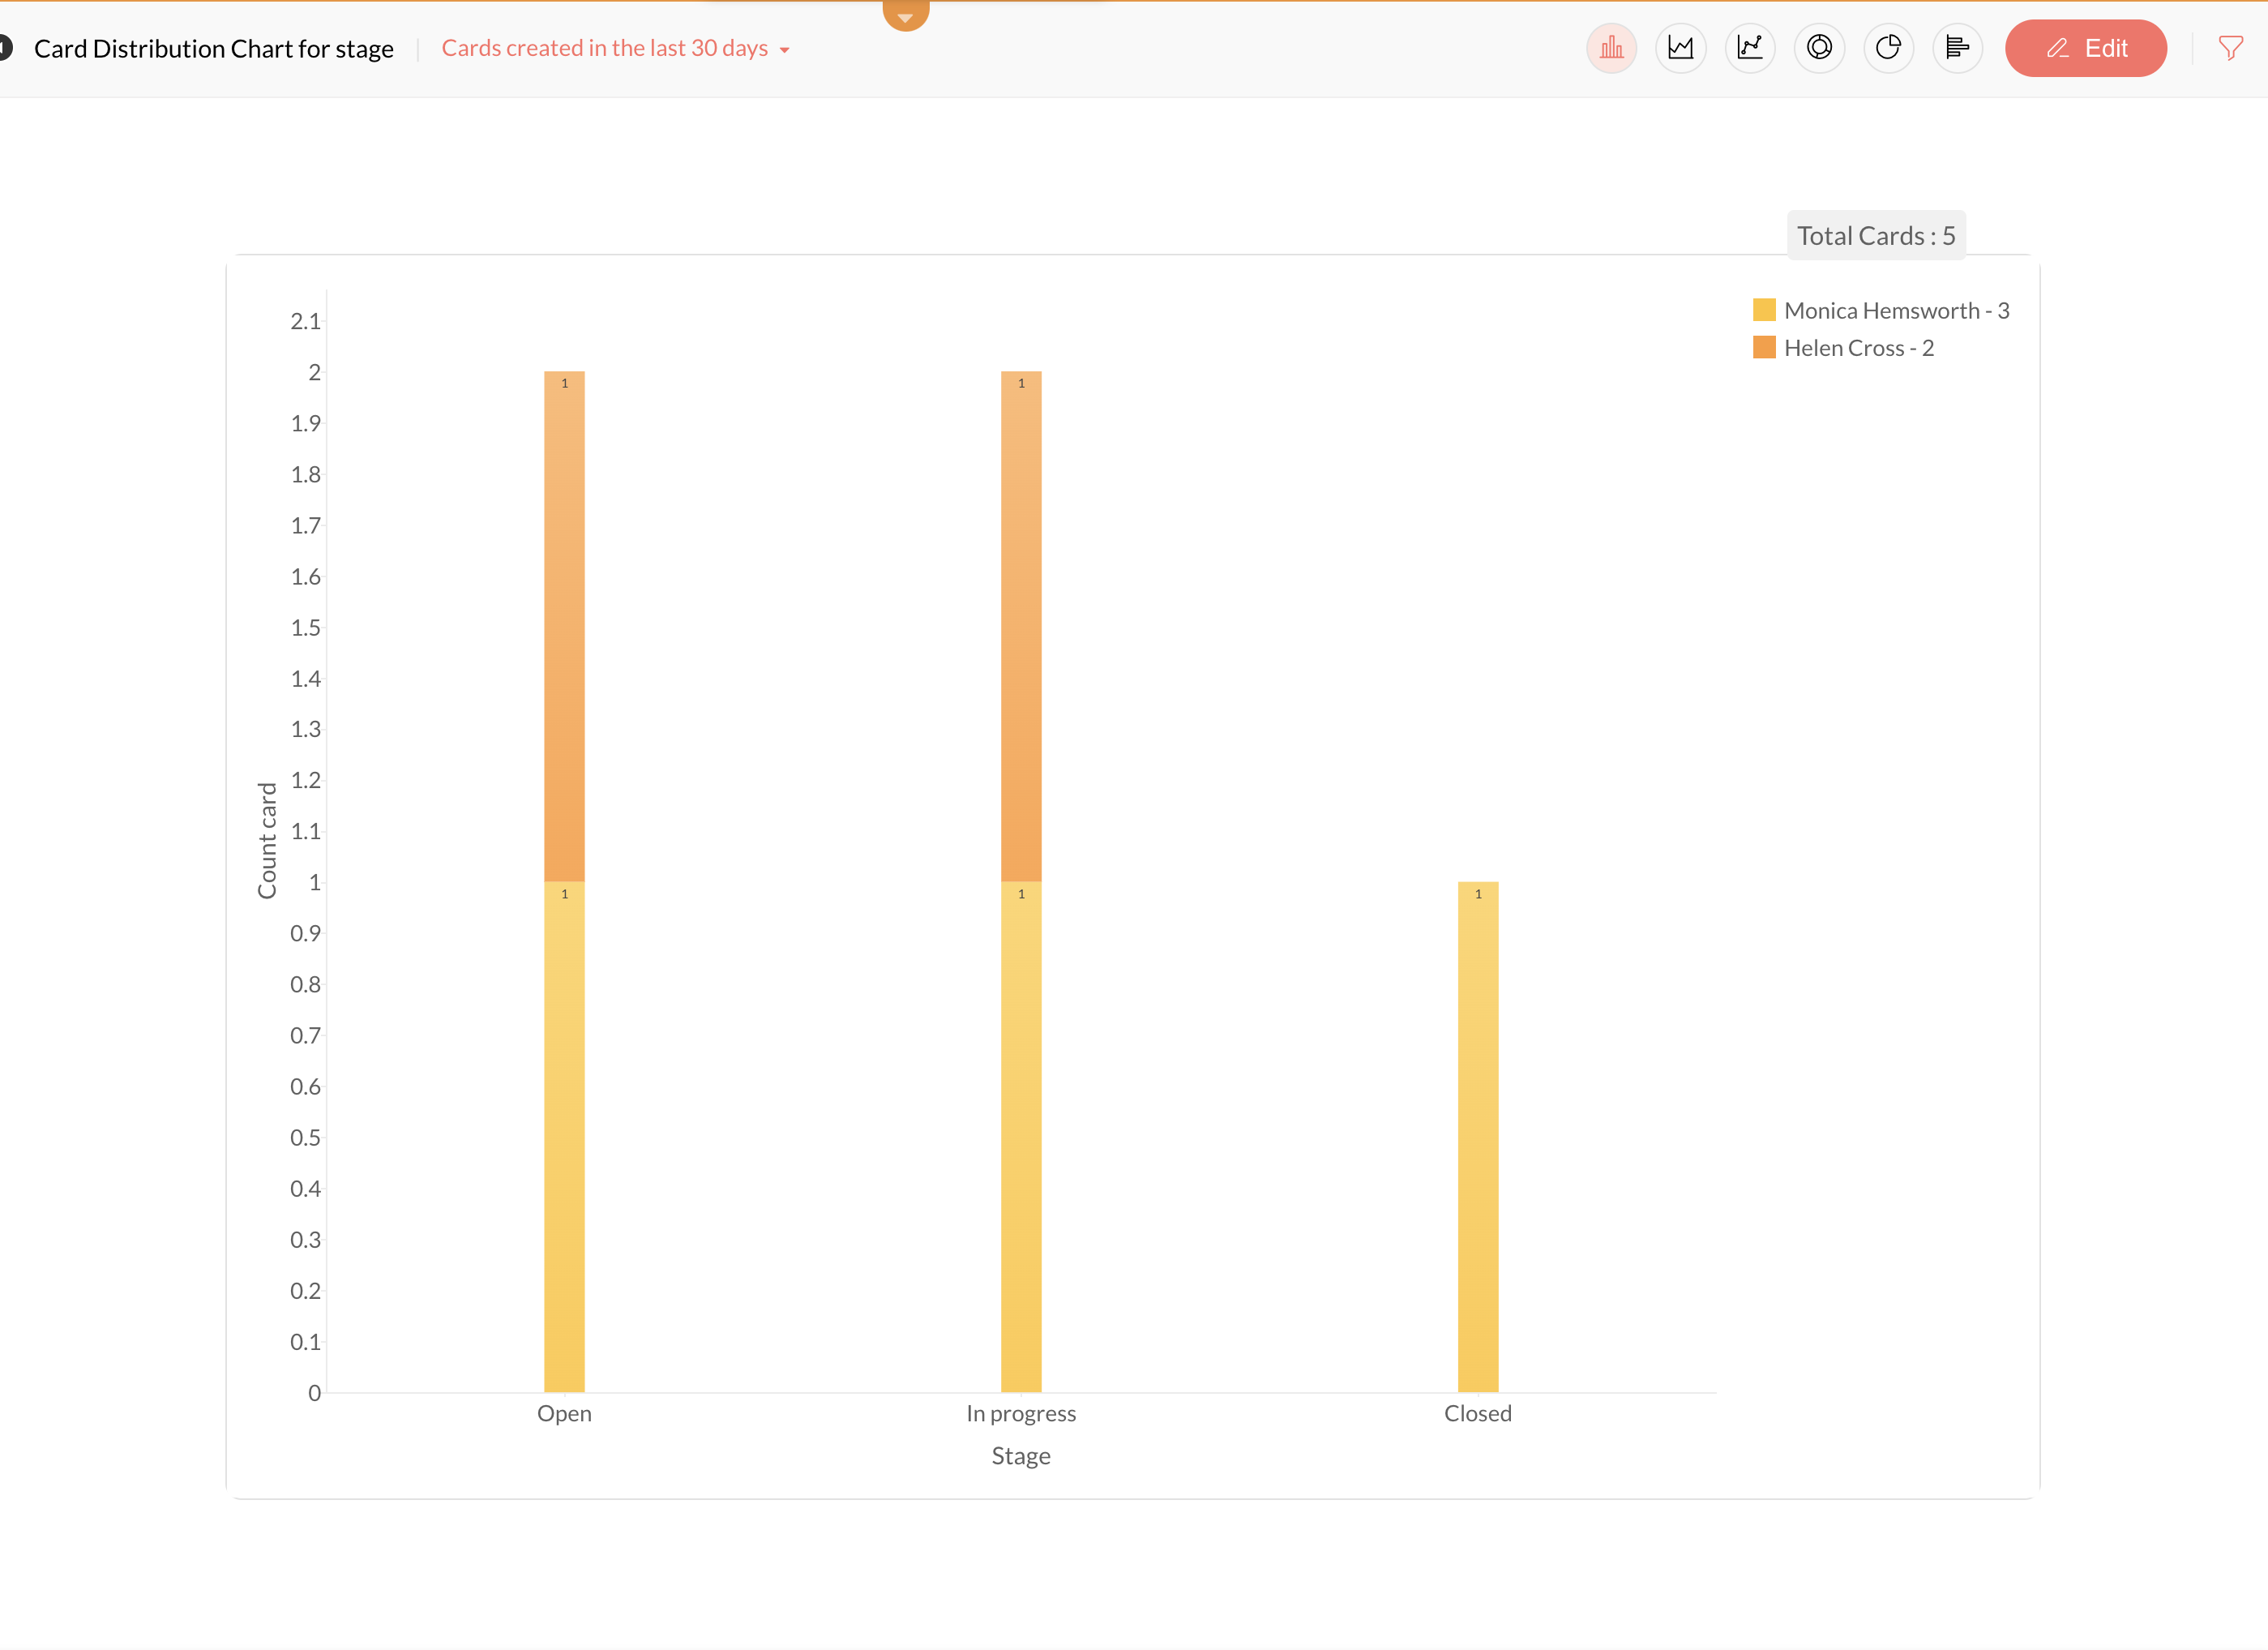The image size is (2268, 1650).
Task: Switch to horizontal bar chart view
Action: [x=1957, y=48]
